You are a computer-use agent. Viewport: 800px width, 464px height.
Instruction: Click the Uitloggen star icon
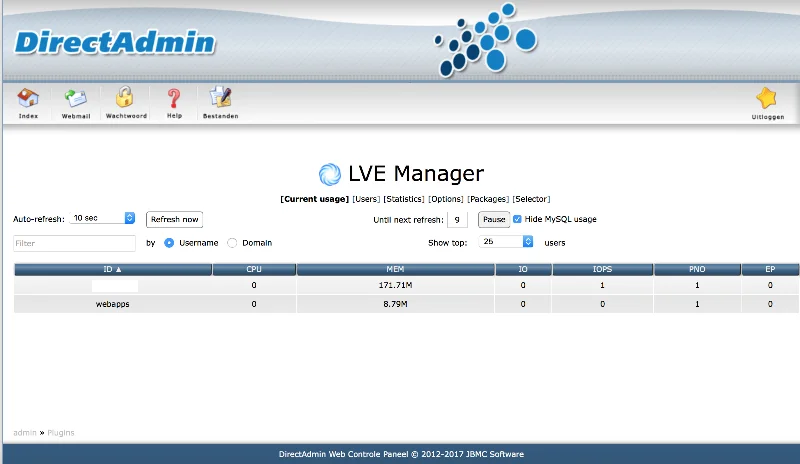pyautogui.click(x=766, y=98)
